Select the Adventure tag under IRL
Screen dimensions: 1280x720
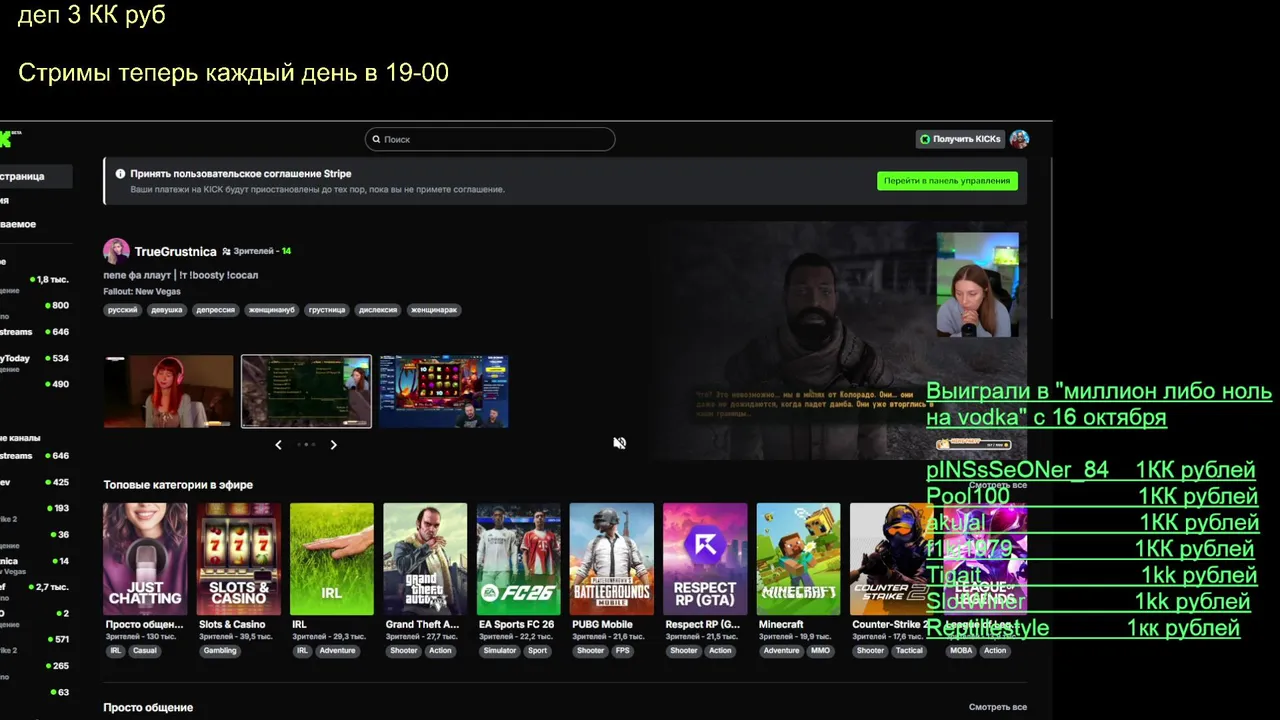[x=337, y=651]
